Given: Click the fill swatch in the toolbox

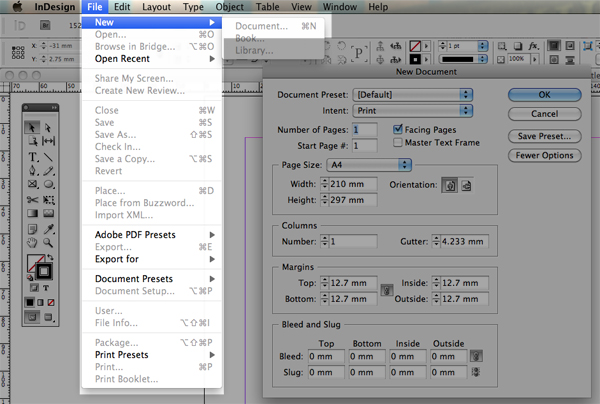Looking at the screenshot, I should tap(32, 262).
